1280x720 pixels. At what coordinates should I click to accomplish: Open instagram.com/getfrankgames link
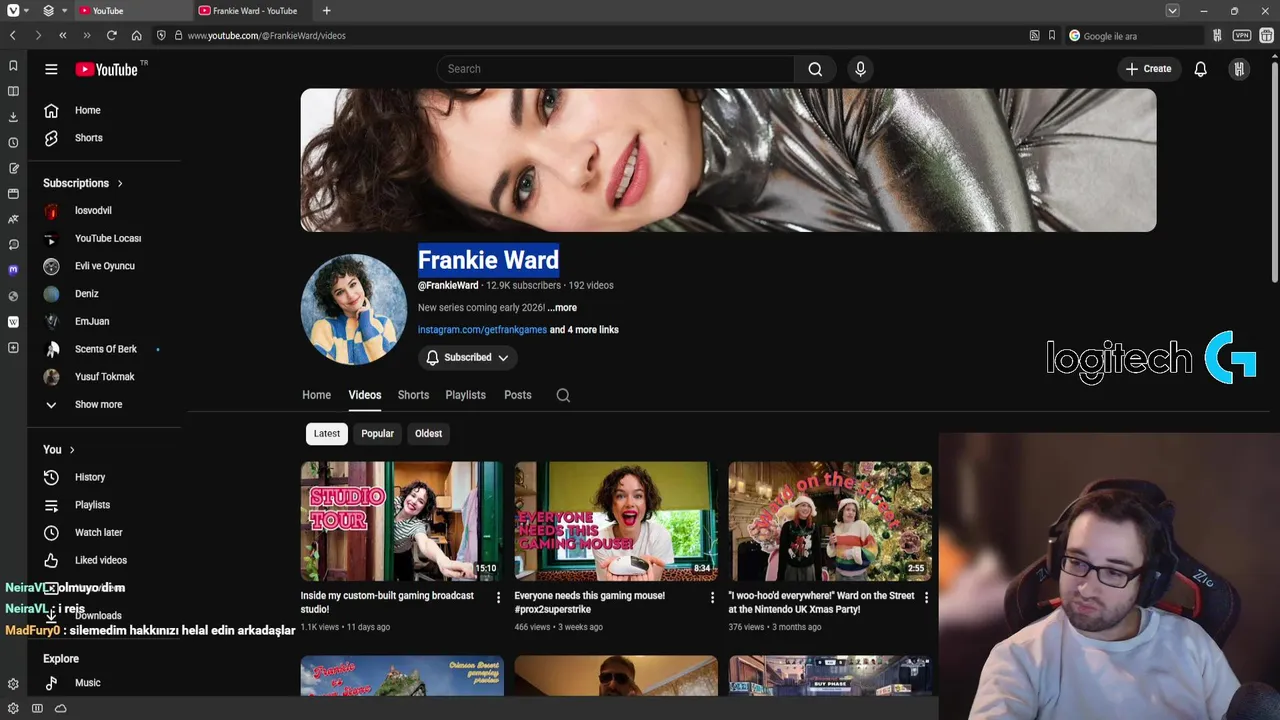(x=482, y=330)
